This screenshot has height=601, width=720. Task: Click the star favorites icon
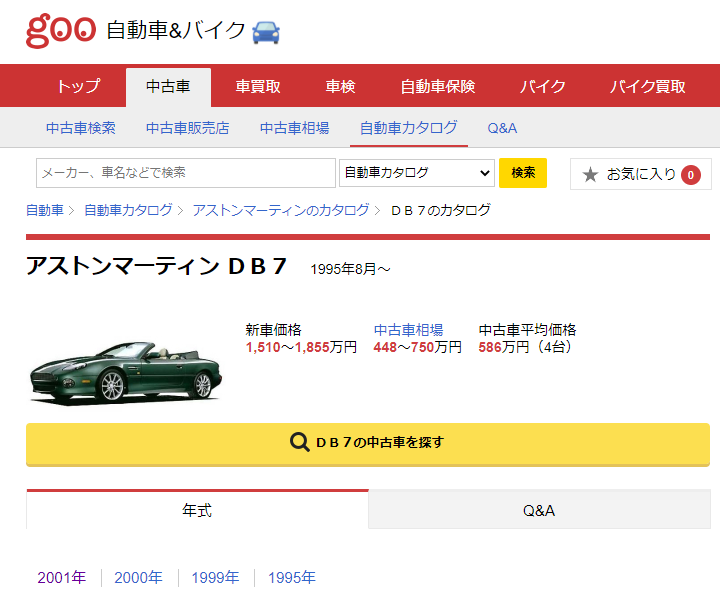click(x=590, y=174)
